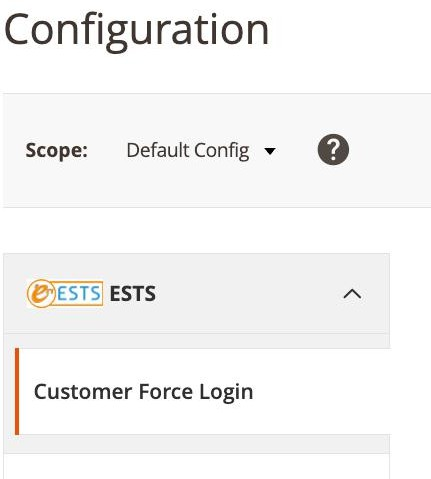Click white panel below Customer Force Login
This screenshot has height=479, width=431.
tap(197, 466)
